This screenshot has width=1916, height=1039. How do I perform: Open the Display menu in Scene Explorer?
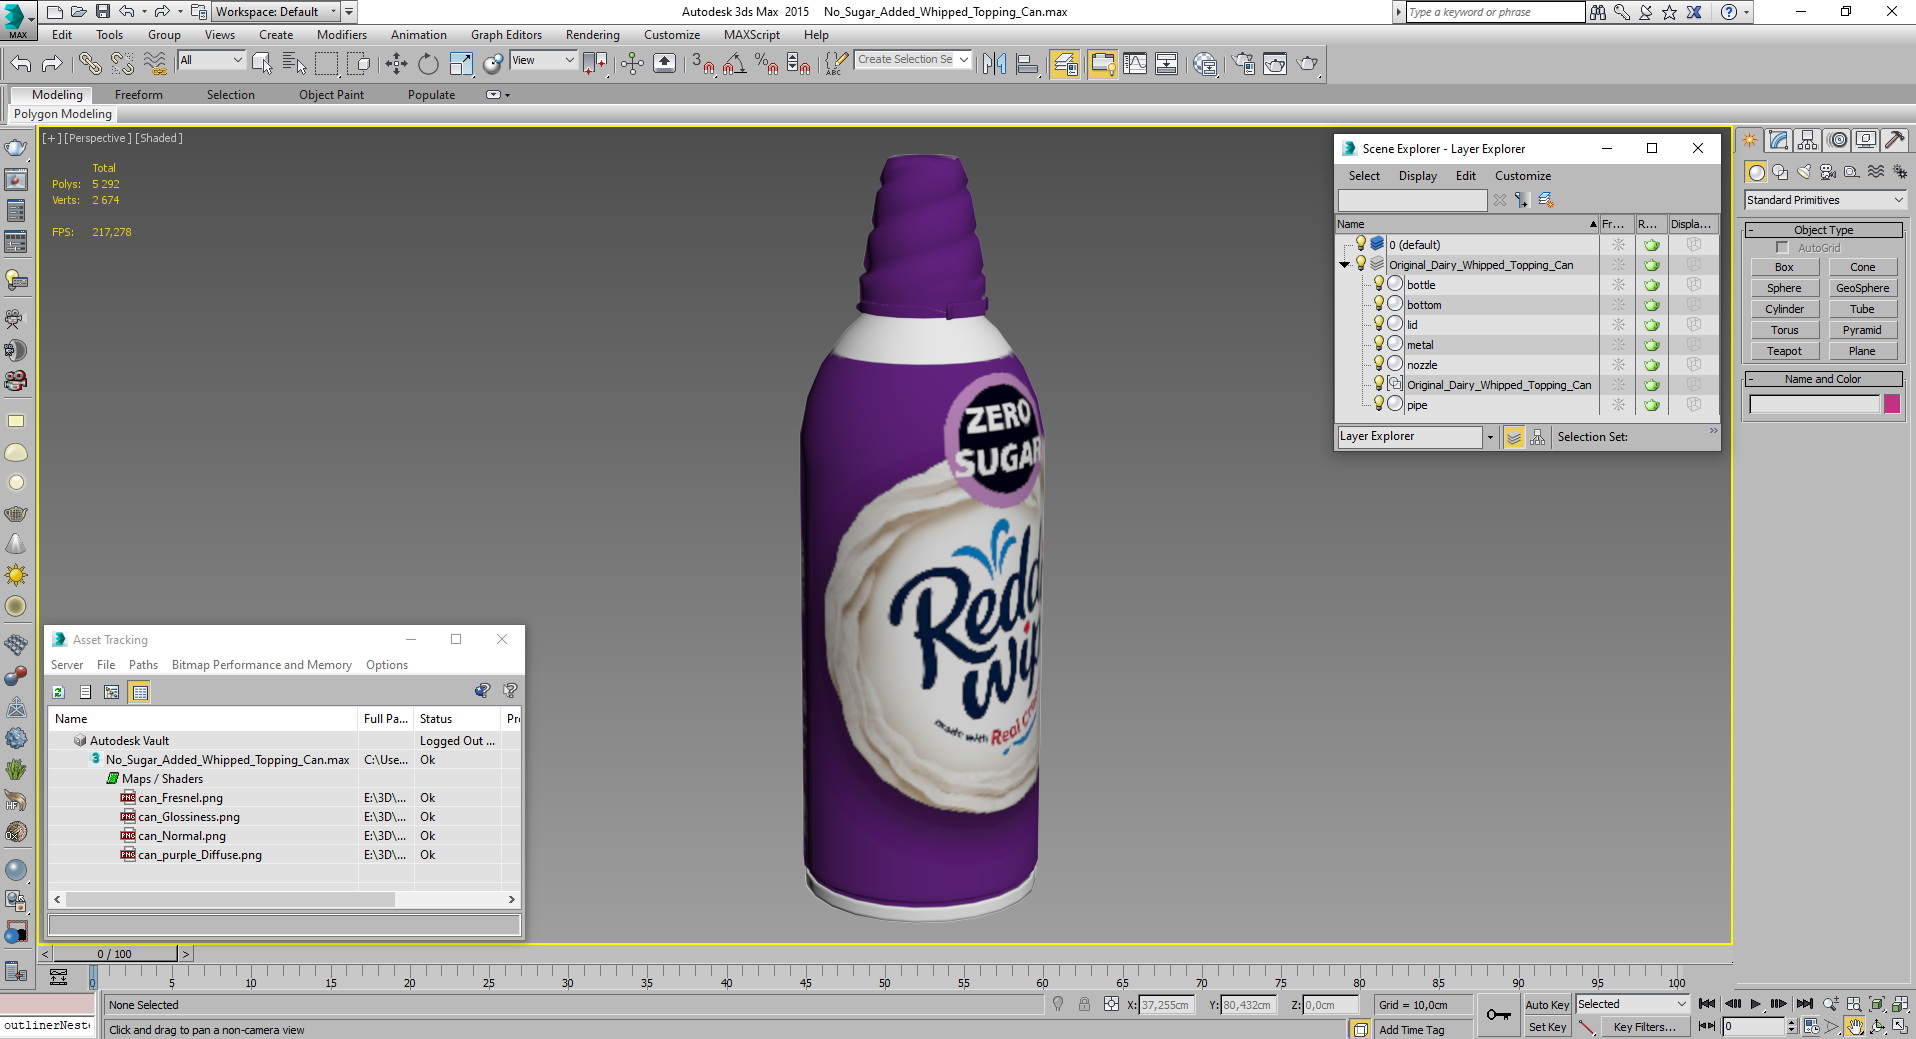pyautogui.click(x=1417, y=176)
